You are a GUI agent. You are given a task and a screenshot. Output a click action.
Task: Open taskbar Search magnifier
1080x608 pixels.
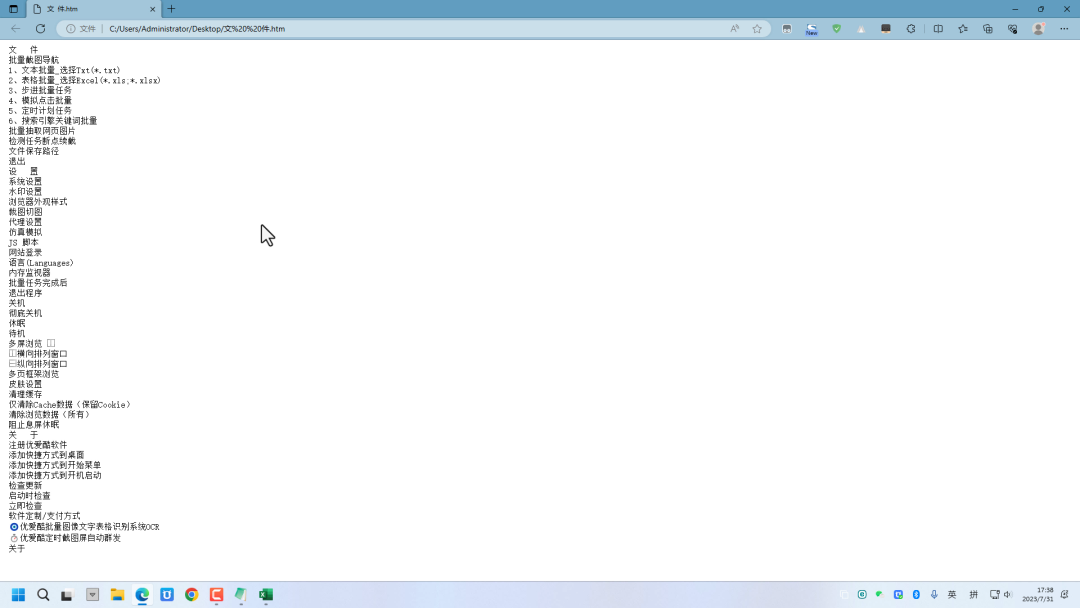(x=43, y=595)
